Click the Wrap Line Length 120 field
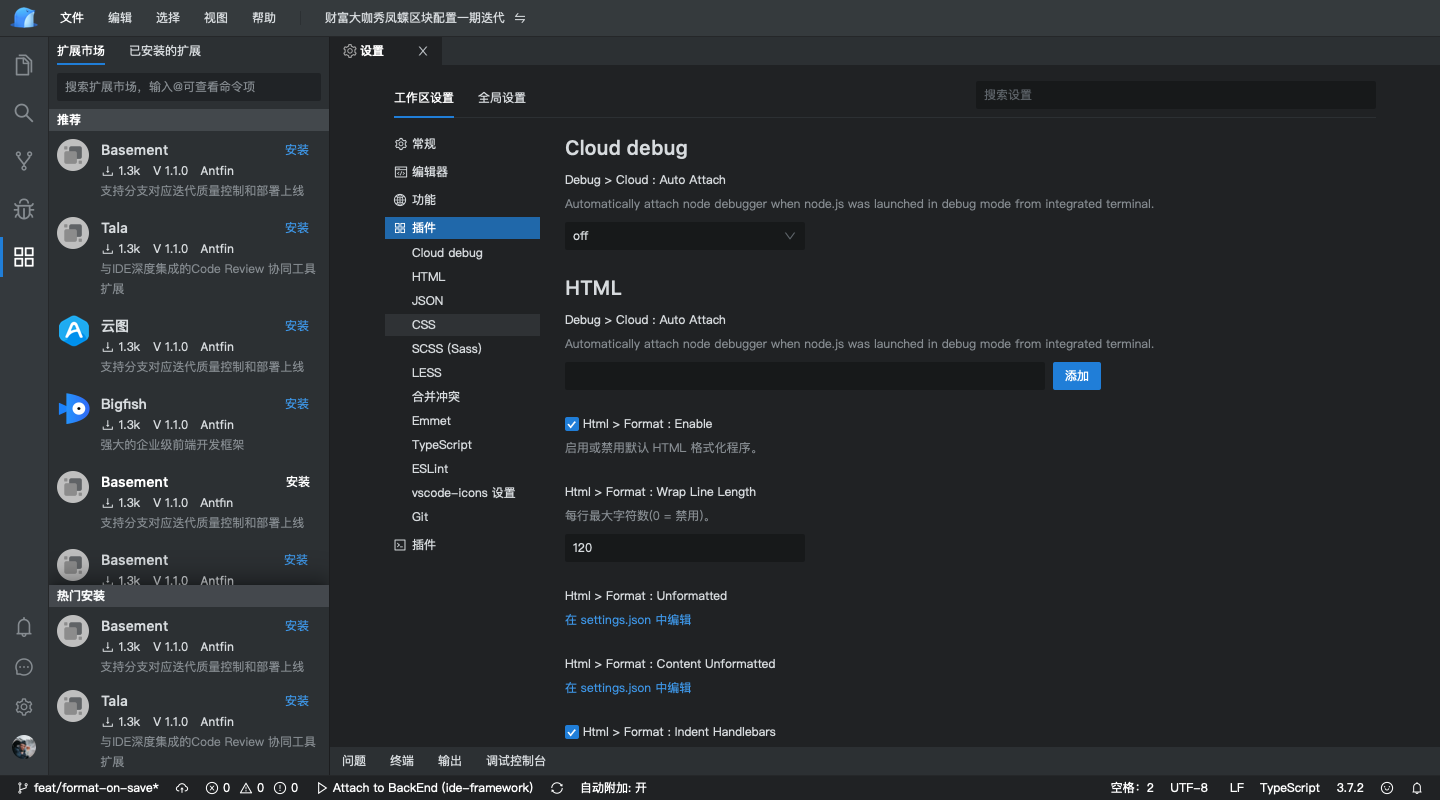 point(685,548)
